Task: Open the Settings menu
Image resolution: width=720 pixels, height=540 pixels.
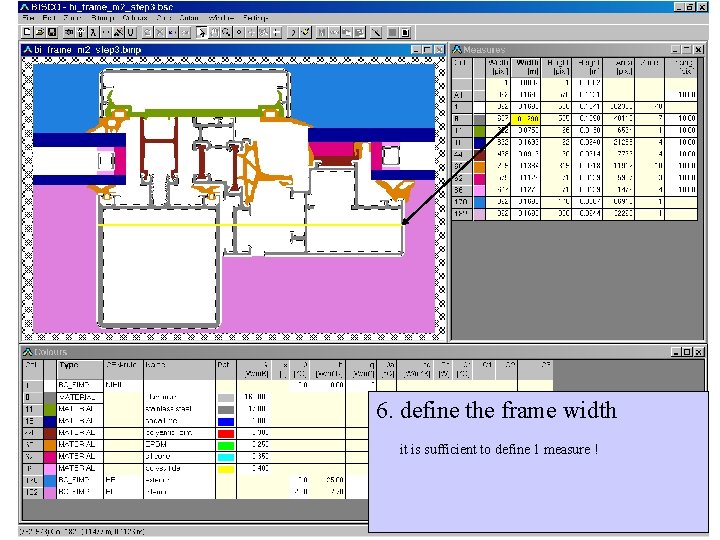Action: pyautogui.click(x=255, y=18)
